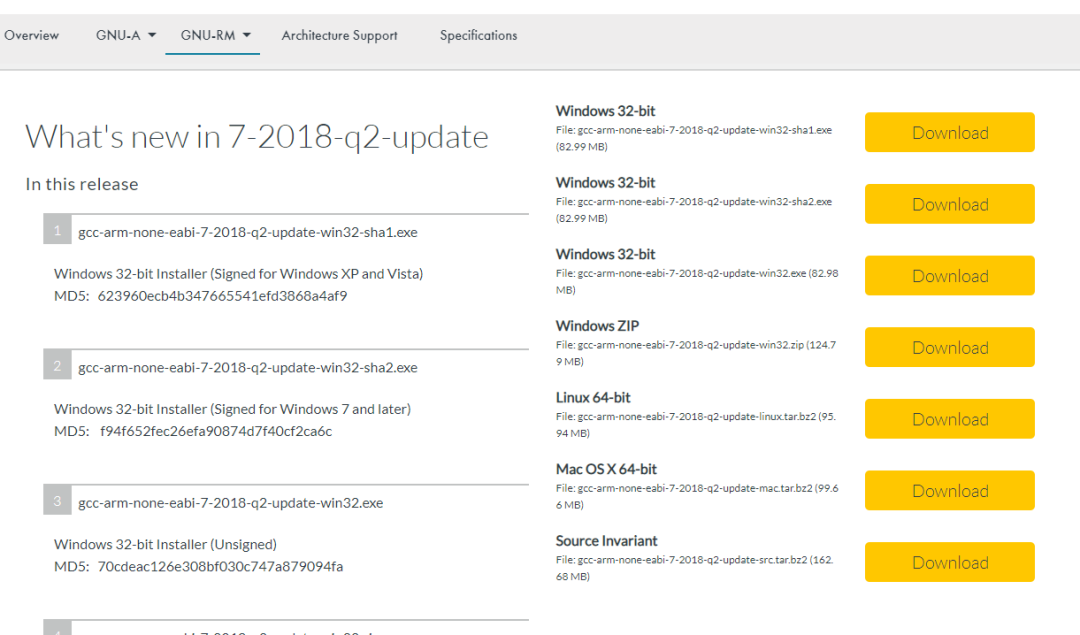Download the Mac OS X 64-bit tarball
This screenshot has width=1080, height=635.
click(950, 490)
